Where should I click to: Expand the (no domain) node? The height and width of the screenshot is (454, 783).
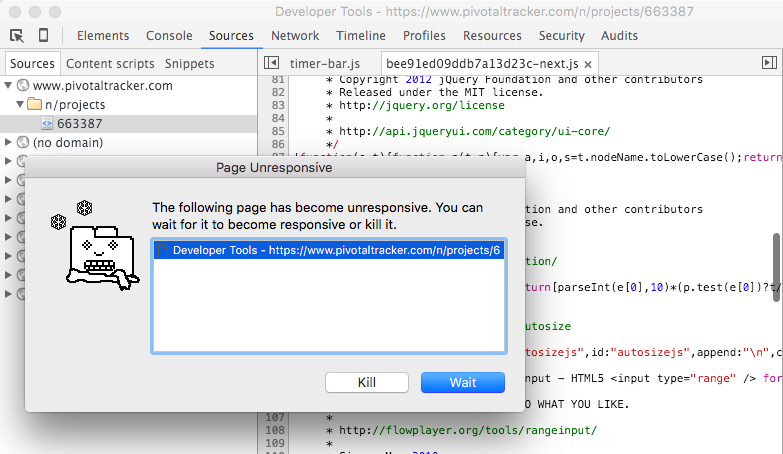pyautogui.click(x=8, y=142)
